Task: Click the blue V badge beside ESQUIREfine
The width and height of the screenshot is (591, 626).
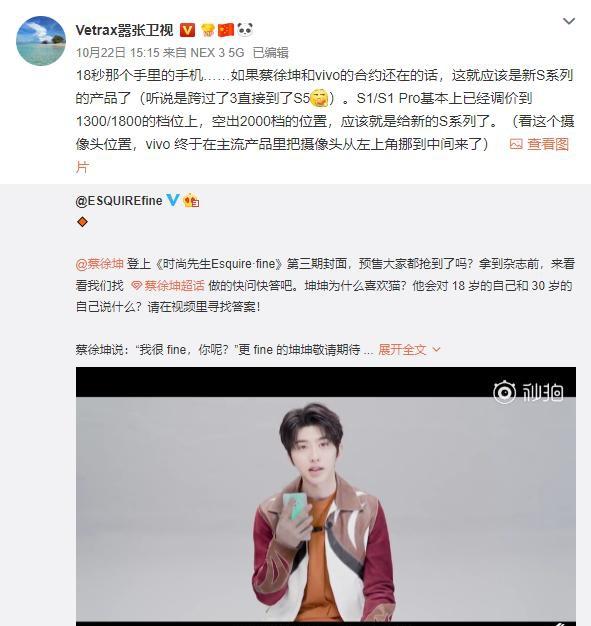Action: coord(173,200)
